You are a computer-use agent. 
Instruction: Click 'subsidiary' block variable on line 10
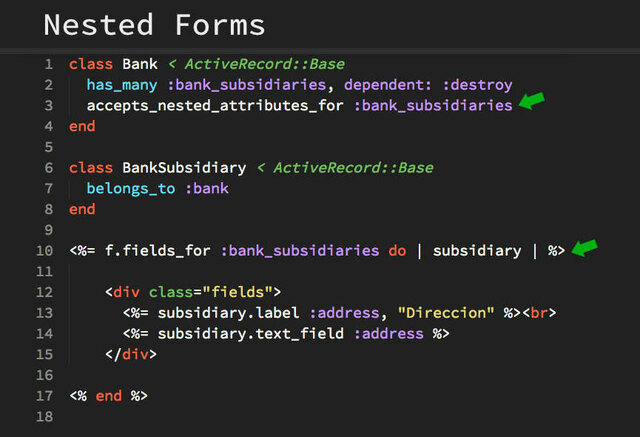(477, 251)
